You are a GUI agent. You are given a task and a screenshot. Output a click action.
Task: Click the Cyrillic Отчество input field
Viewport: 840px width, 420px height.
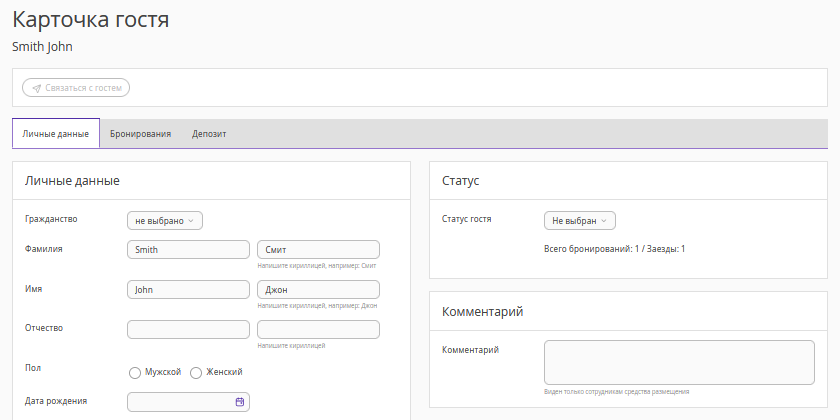[x=318, y=329]
